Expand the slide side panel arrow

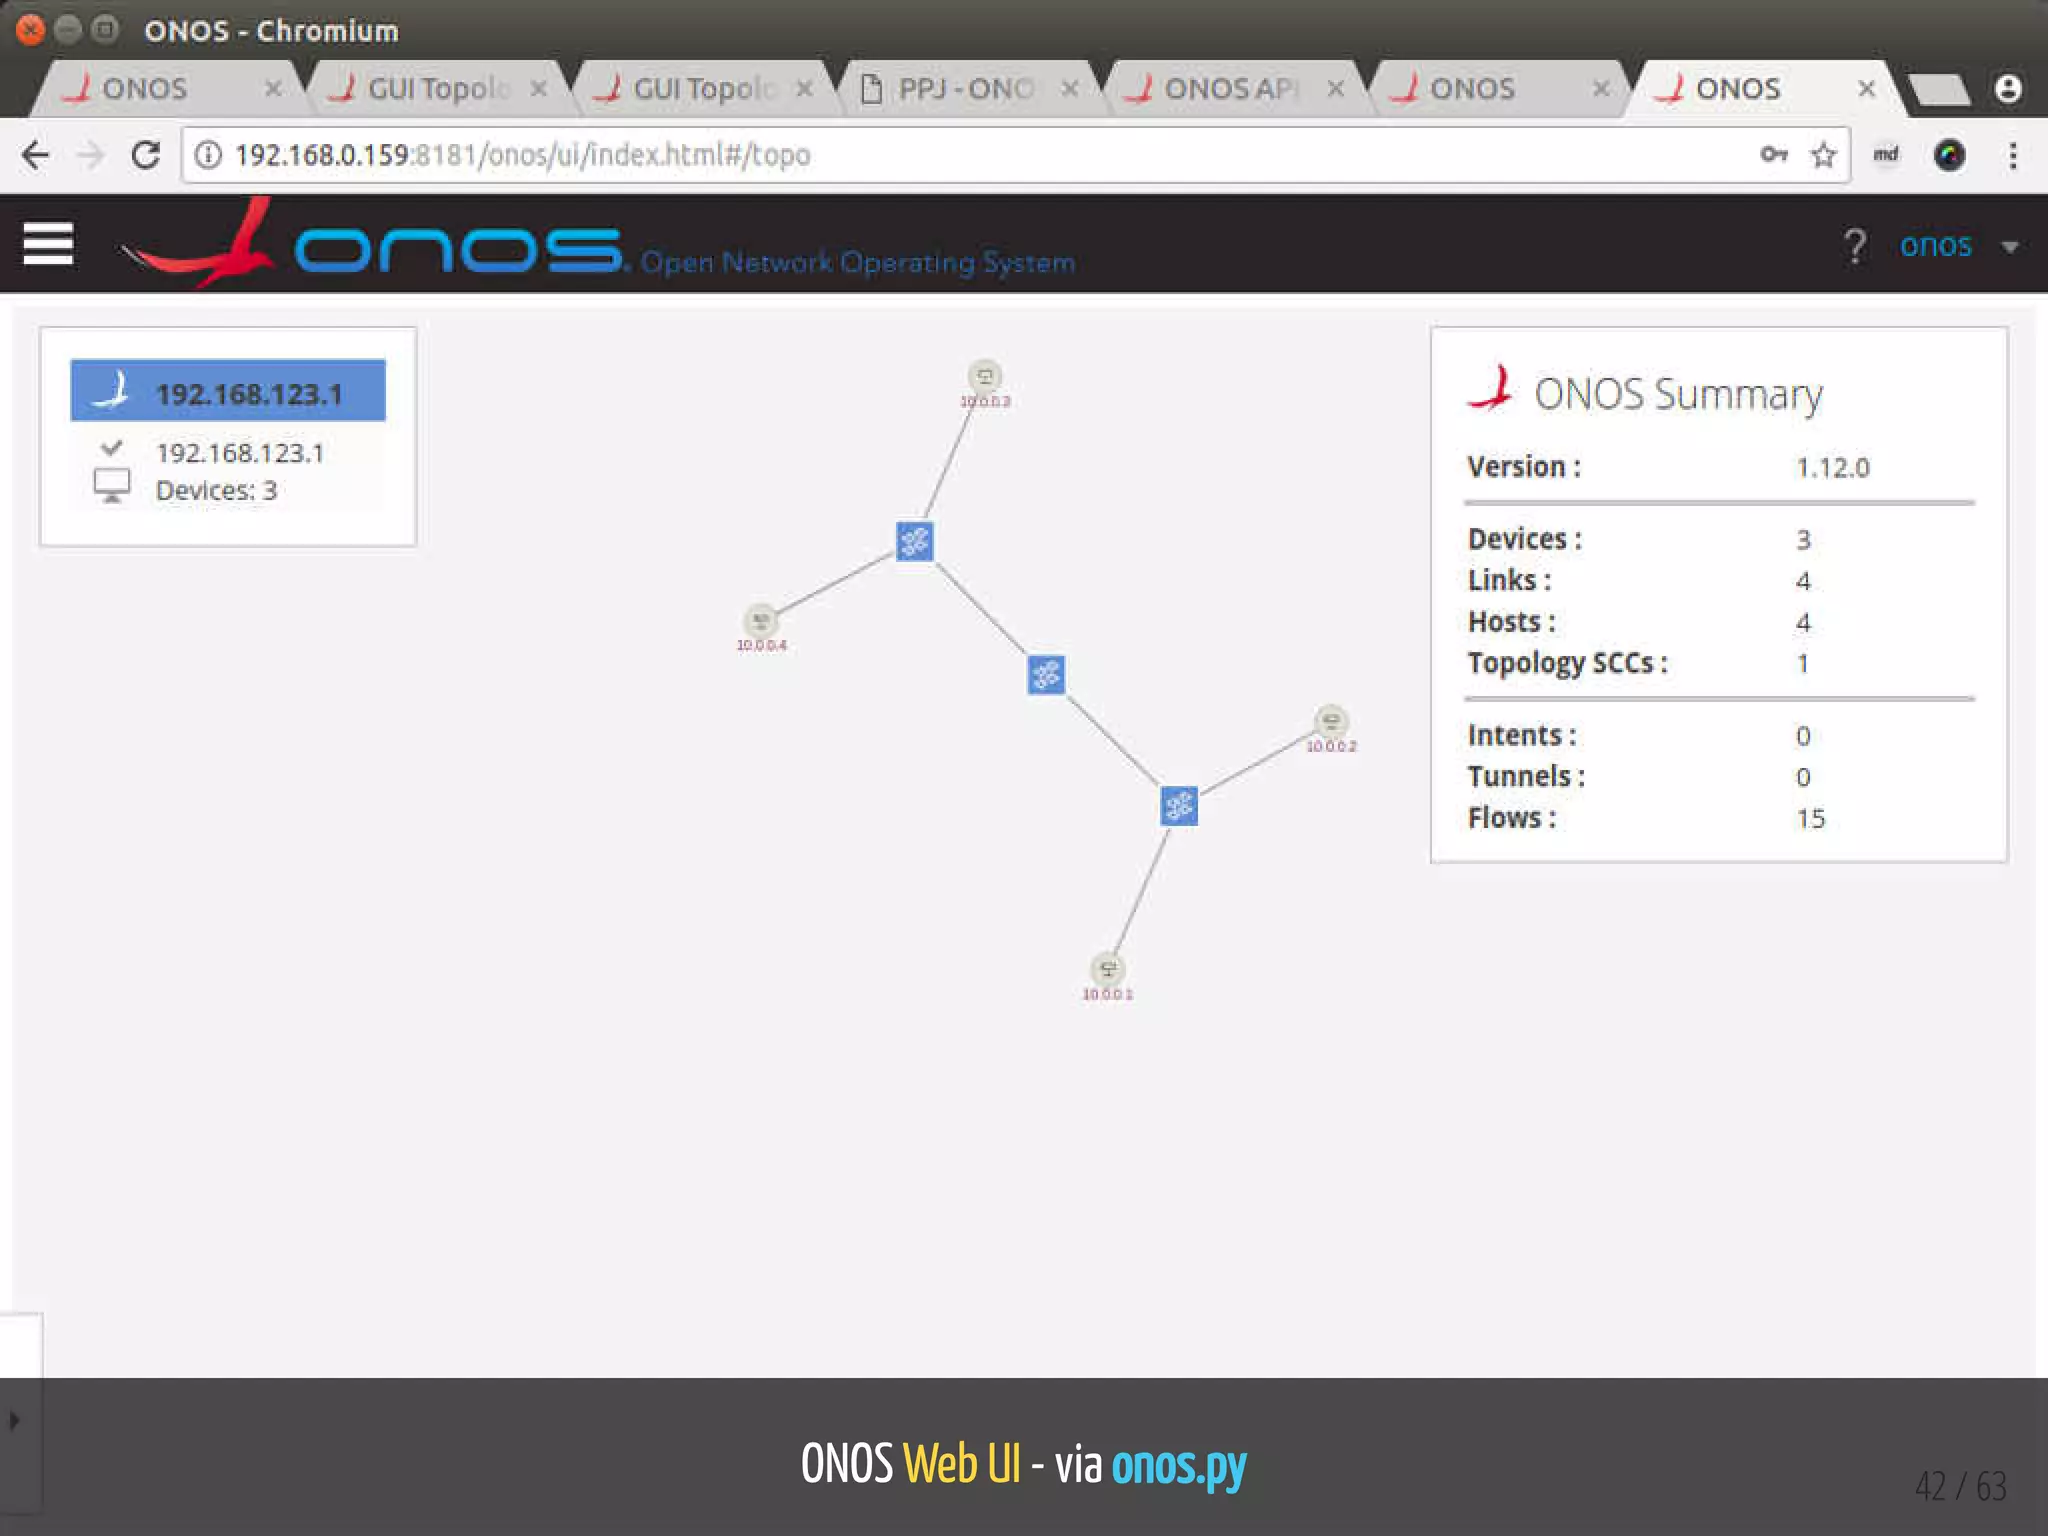click(x=14, y=1420)
